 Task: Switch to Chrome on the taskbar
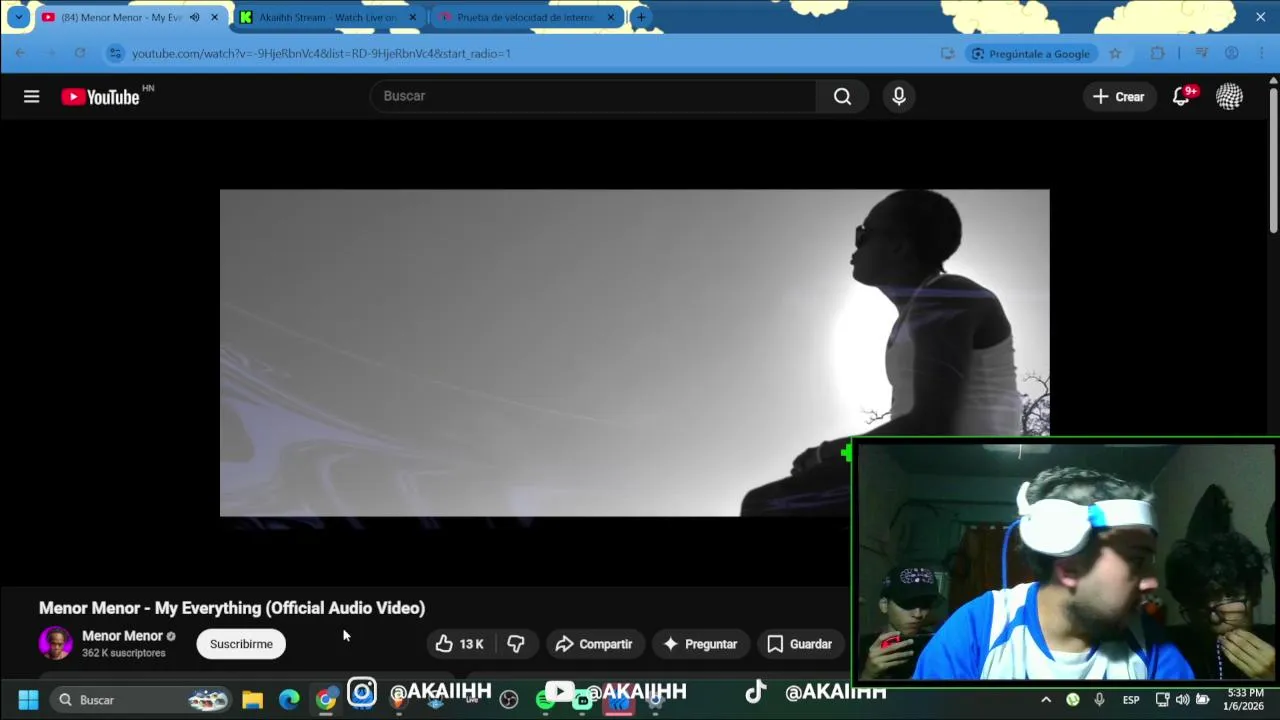326,700
